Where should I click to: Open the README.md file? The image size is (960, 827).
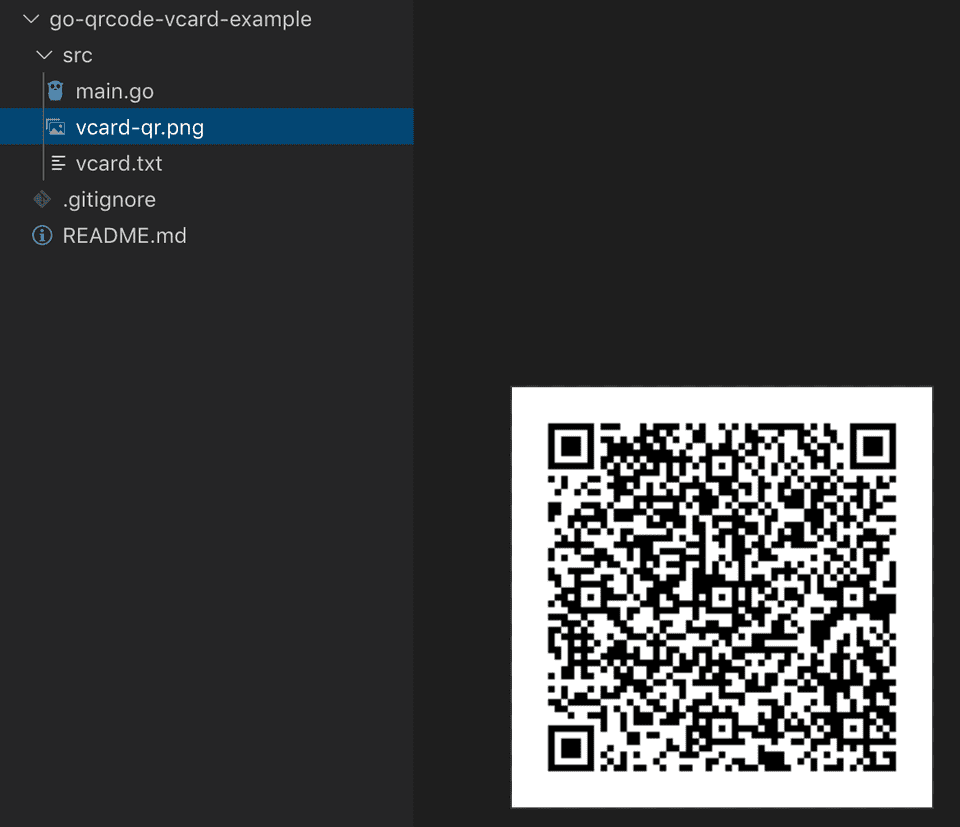(124, 236)
